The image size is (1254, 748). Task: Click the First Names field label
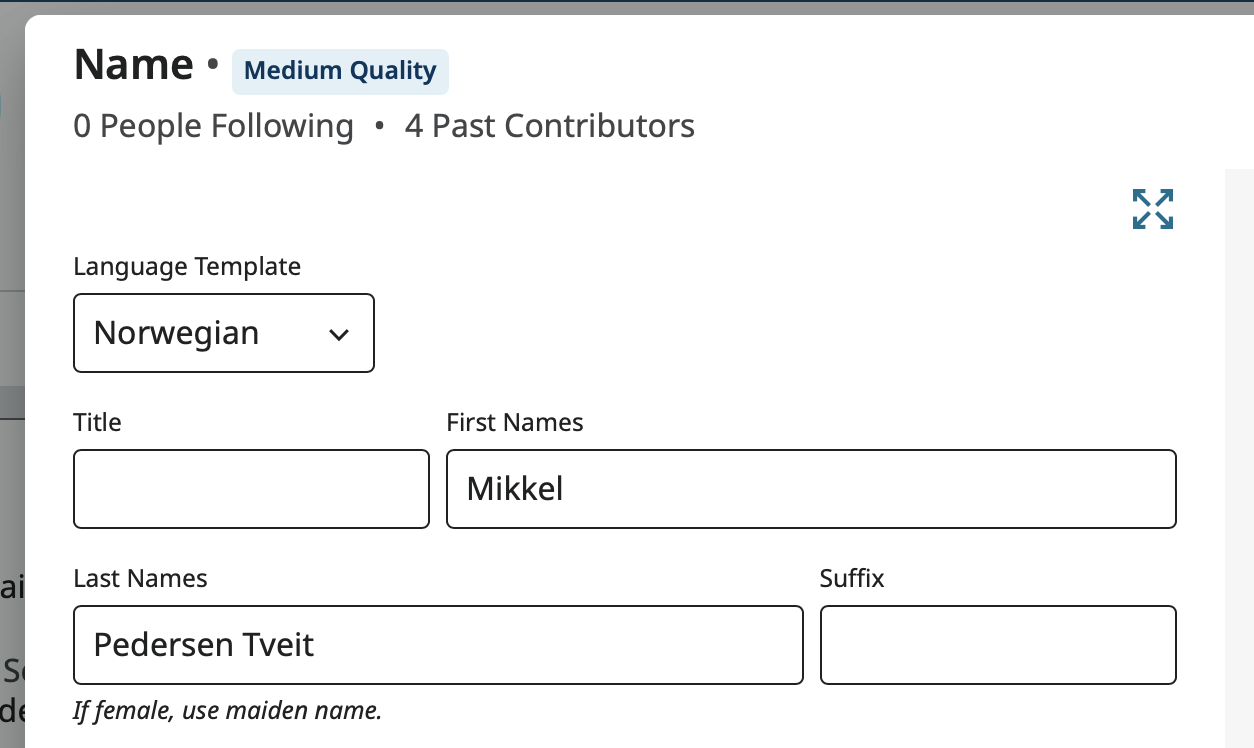click(514, 422)
